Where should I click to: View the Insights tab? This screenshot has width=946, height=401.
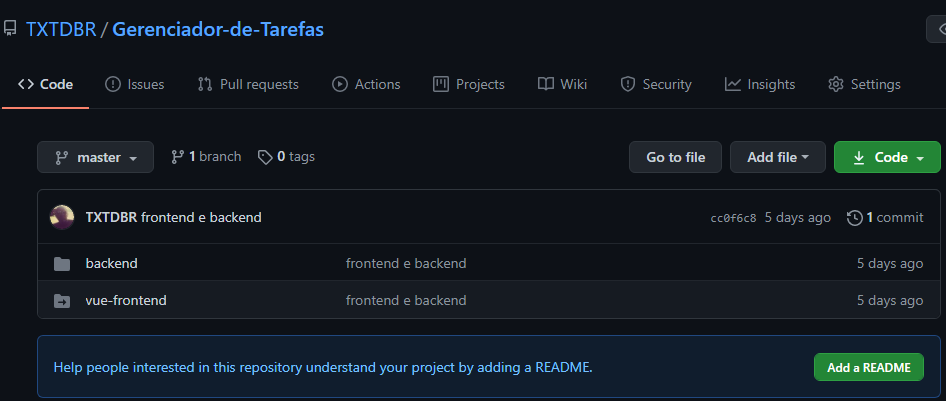pos(760,84)
